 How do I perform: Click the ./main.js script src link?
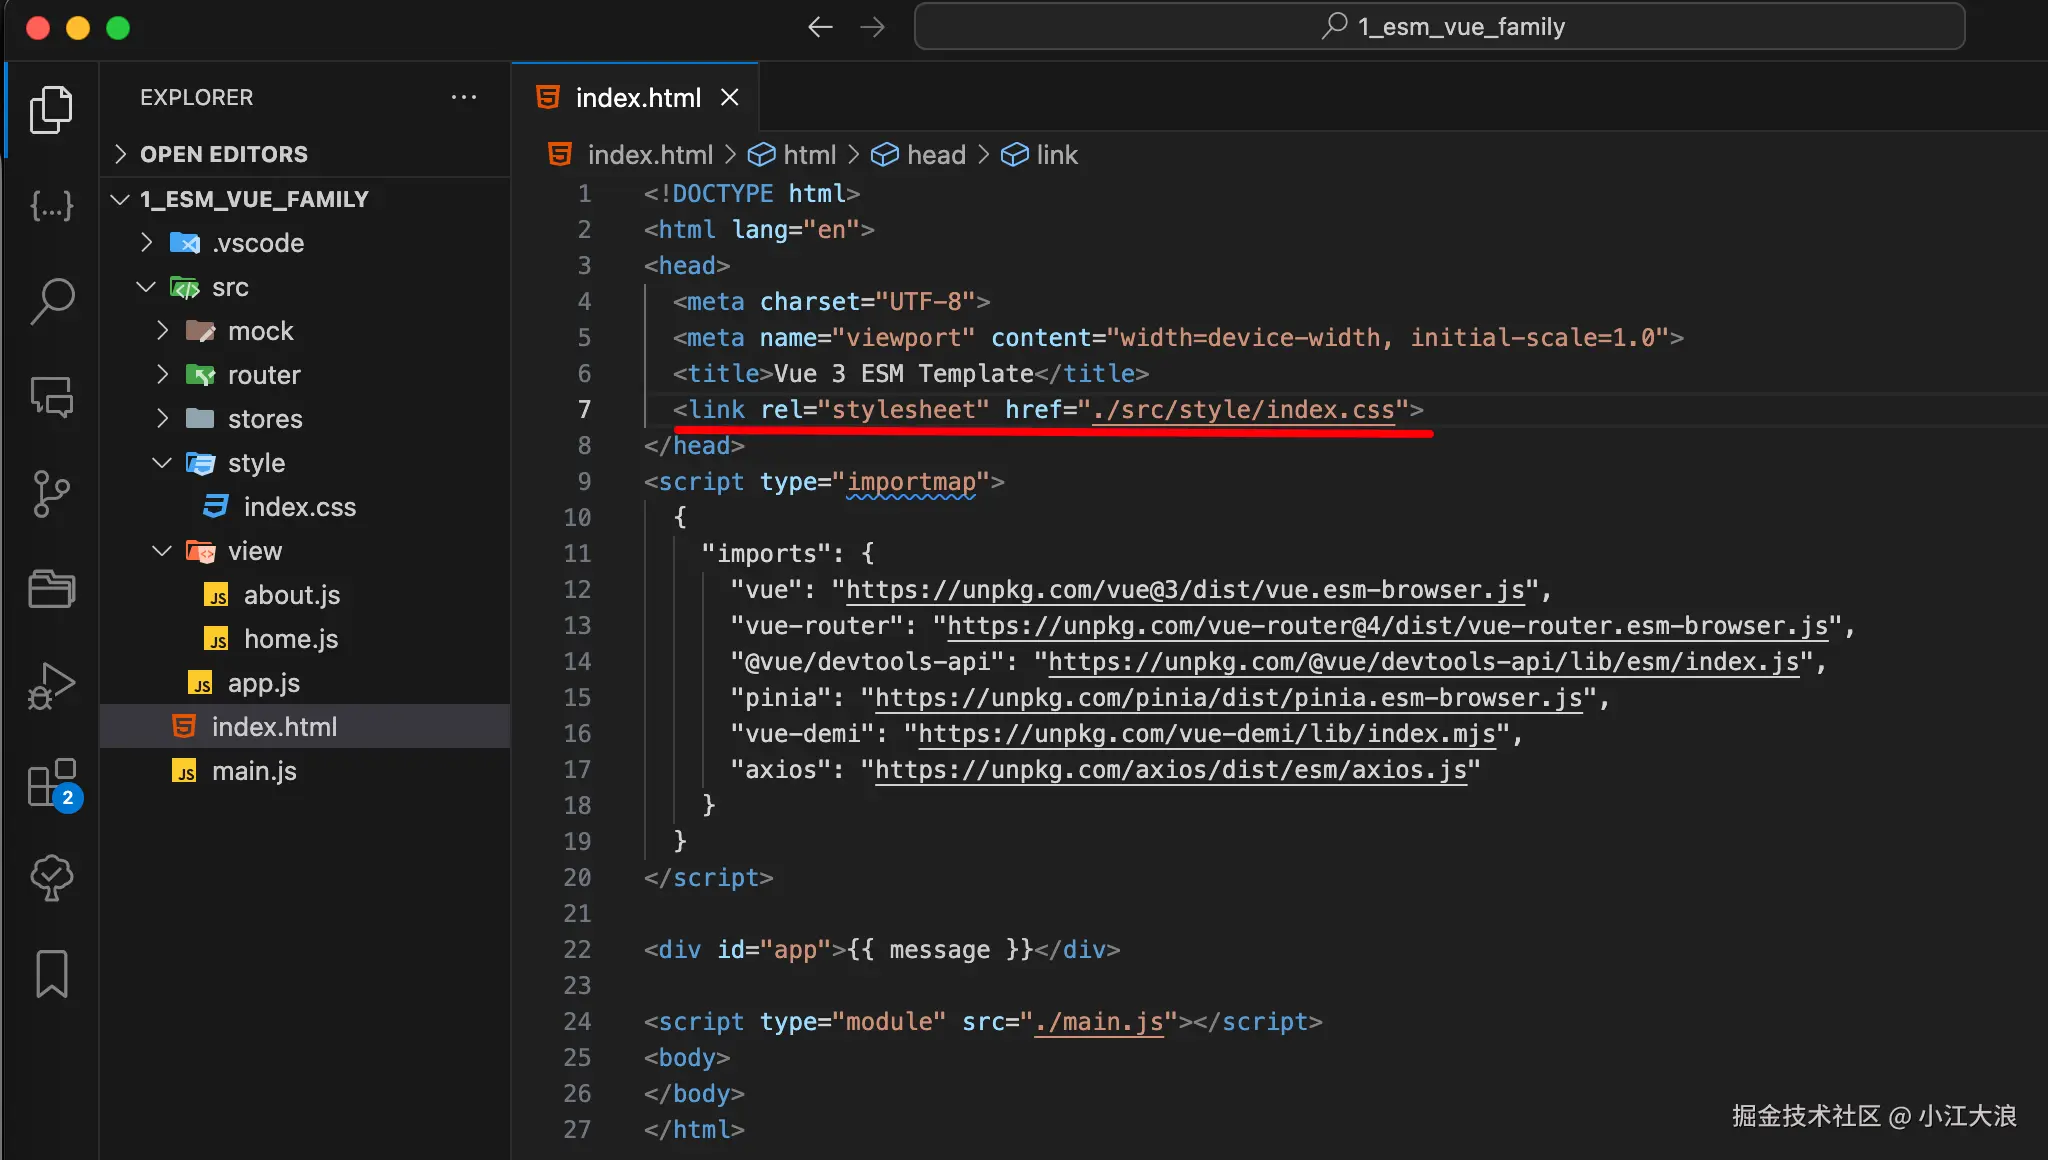(x=1098, y=1021)
